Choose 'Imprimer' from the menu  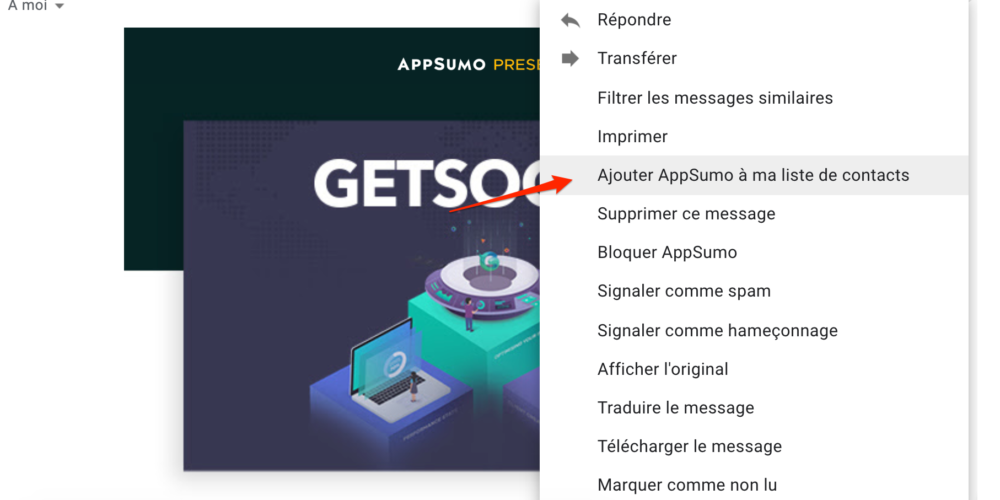pos(754,136)
